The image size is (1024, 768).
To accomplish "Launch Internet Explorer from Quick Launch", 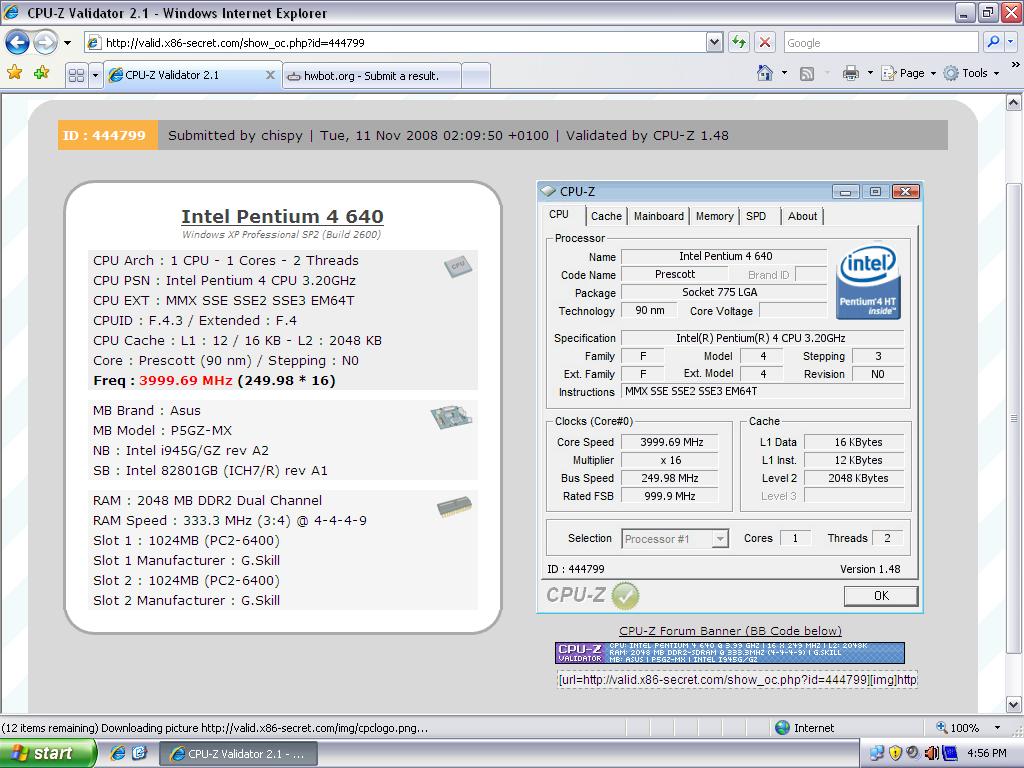I will (118, 753).
